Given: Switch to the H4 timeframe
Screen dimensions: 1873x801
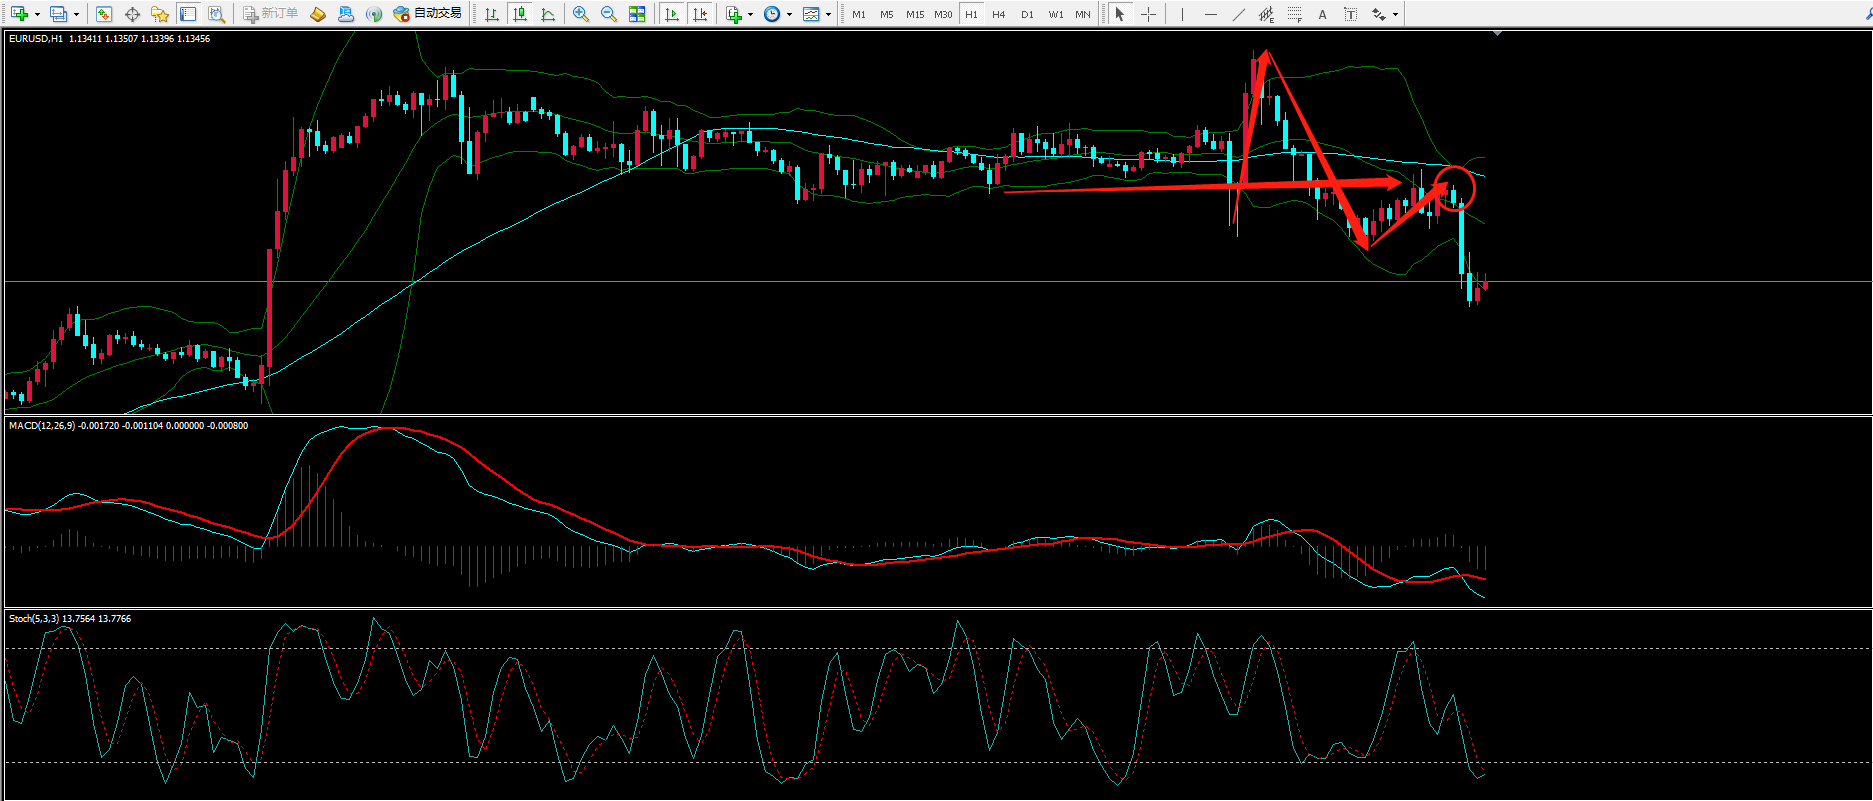Looking at the screenshot, I should [998, 14].
